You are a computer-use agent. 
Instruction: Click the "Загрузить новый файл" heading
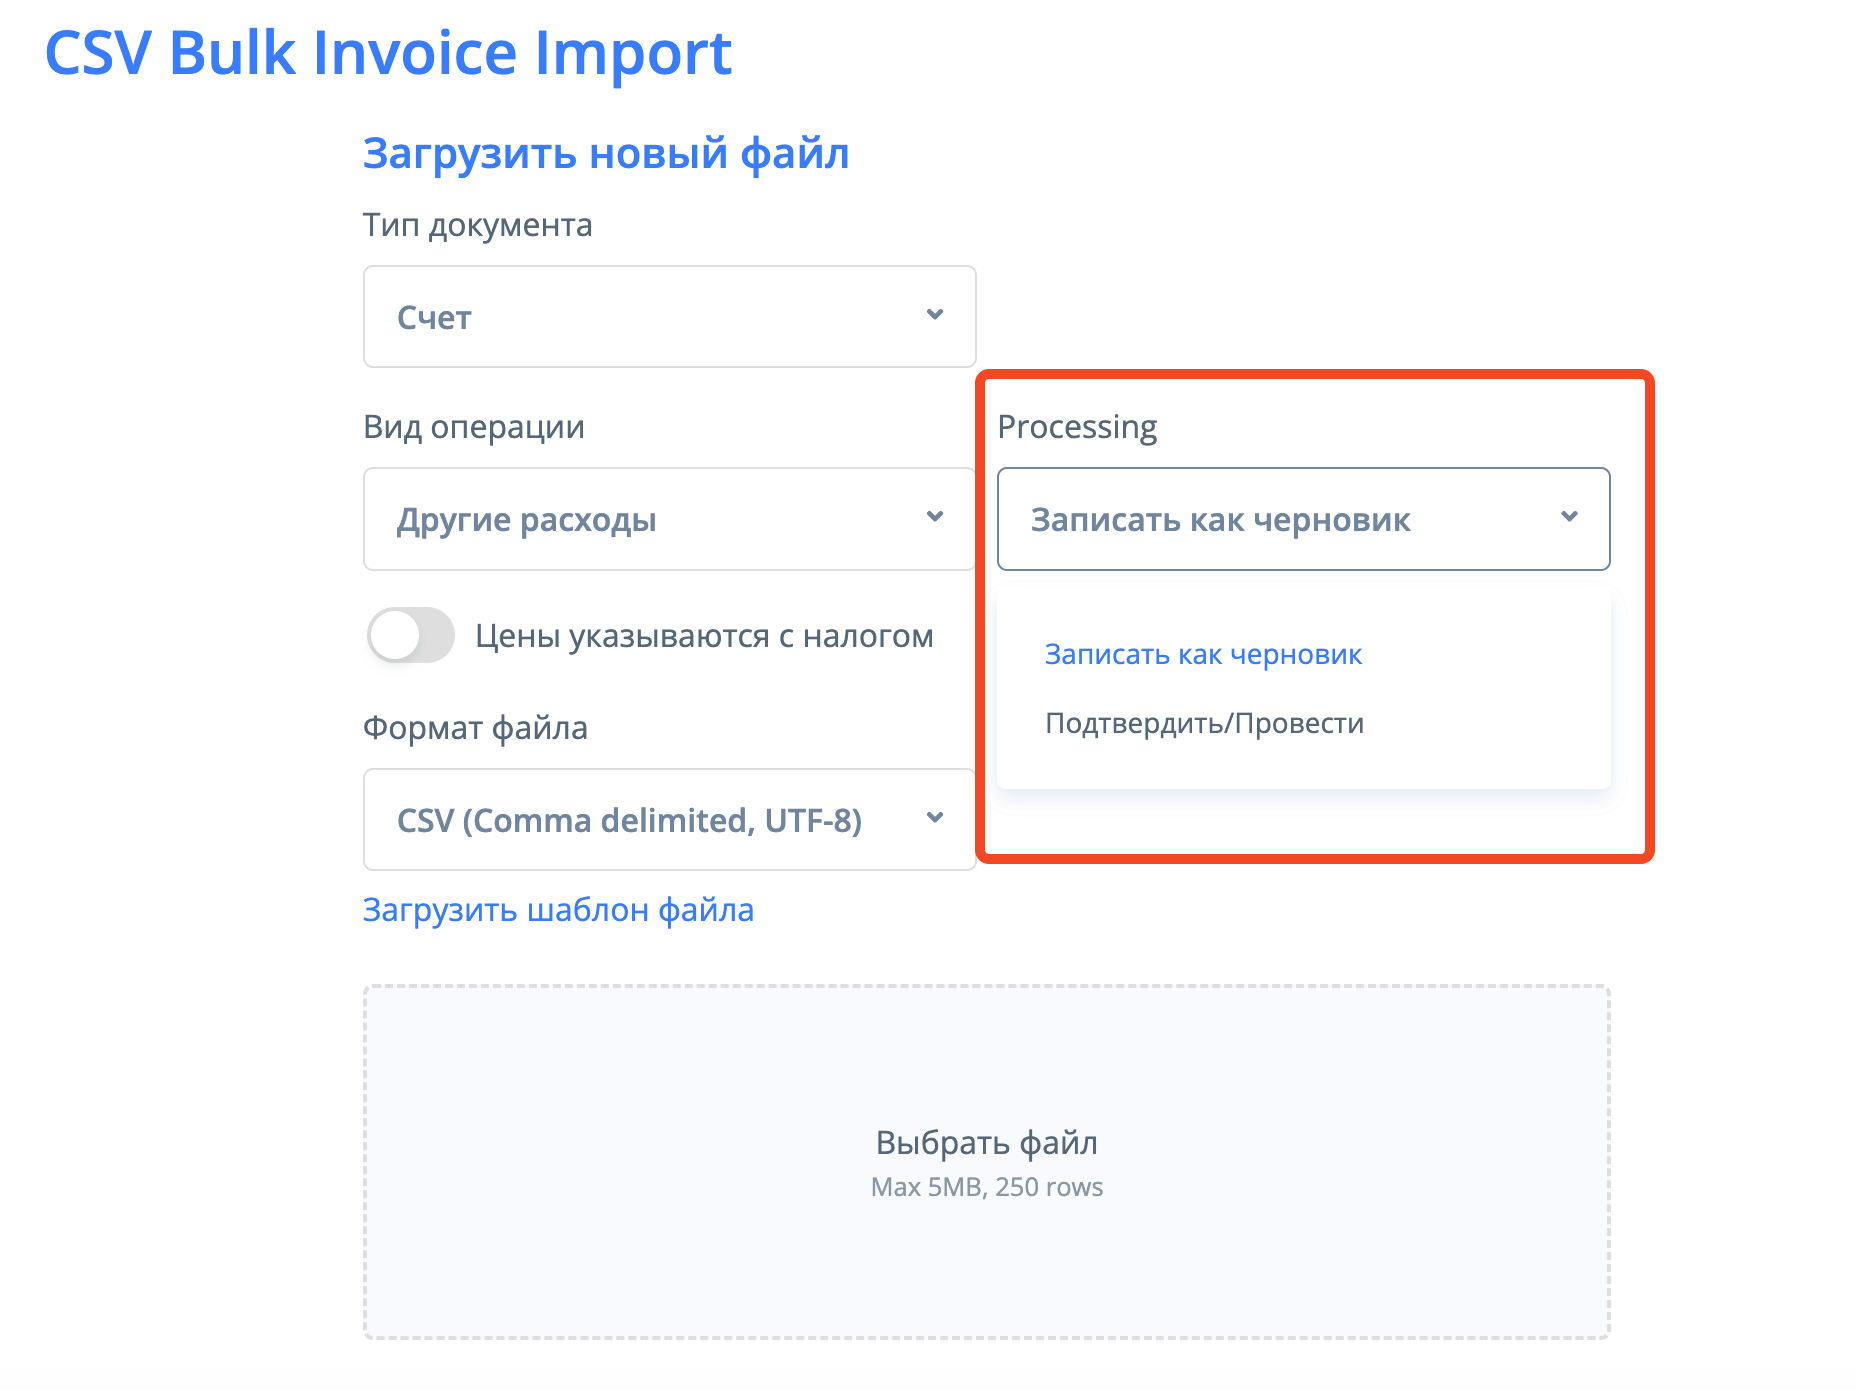click(606, 154)
